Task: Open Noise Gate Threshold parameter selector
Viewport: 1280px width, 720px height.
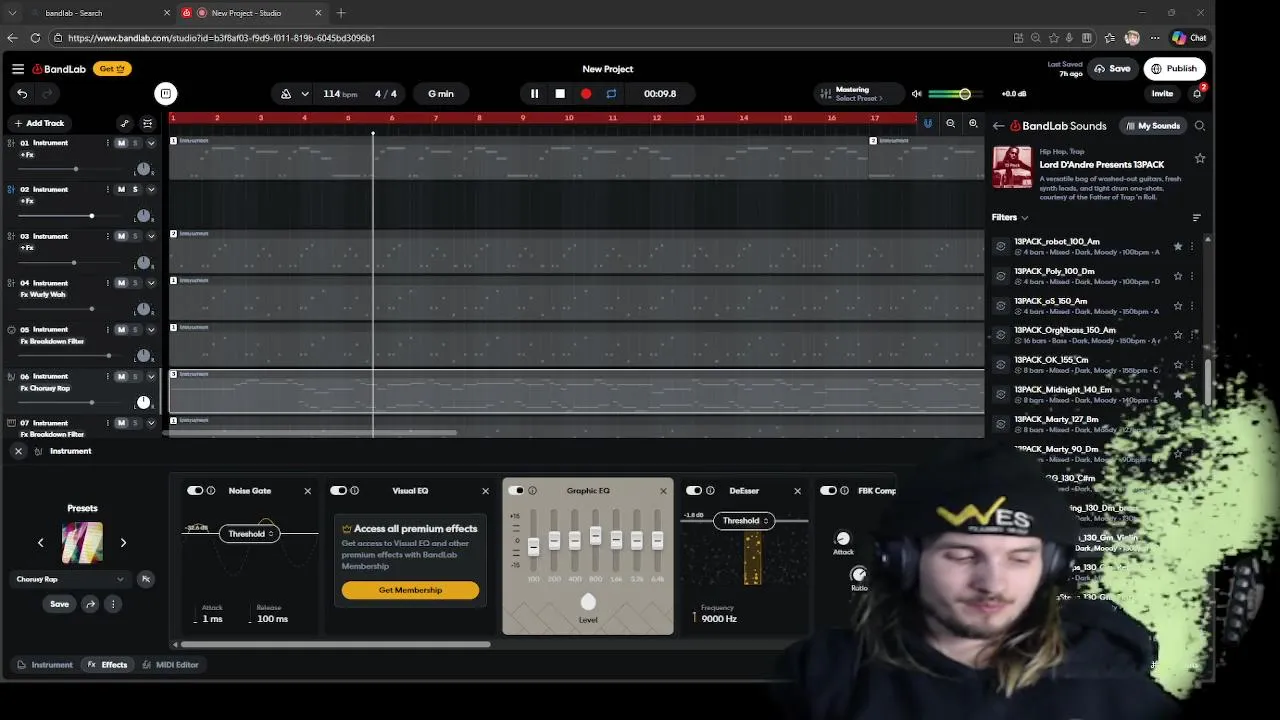Action: pyautogui.click(x=250, y=534)
